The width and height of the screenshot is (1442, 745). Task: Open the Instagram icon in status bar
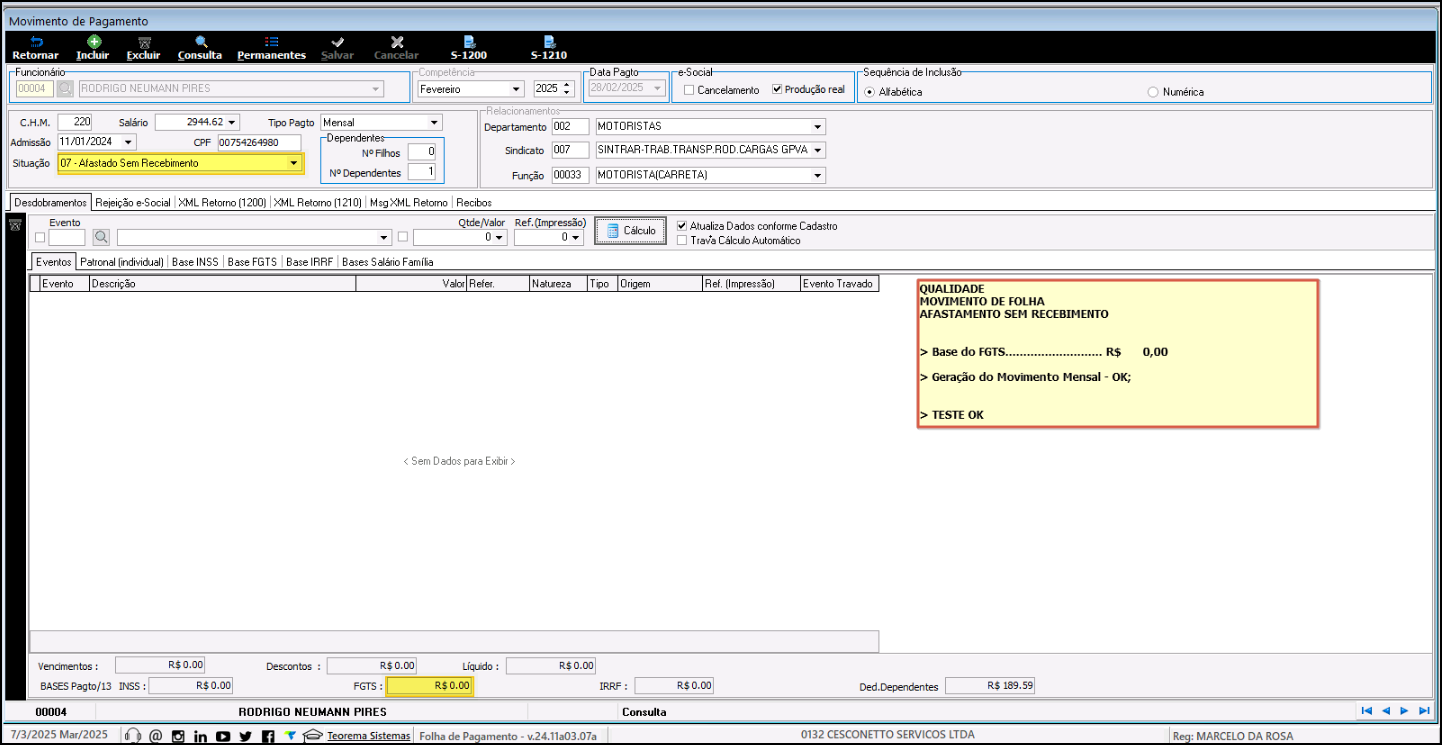[178, 736]
